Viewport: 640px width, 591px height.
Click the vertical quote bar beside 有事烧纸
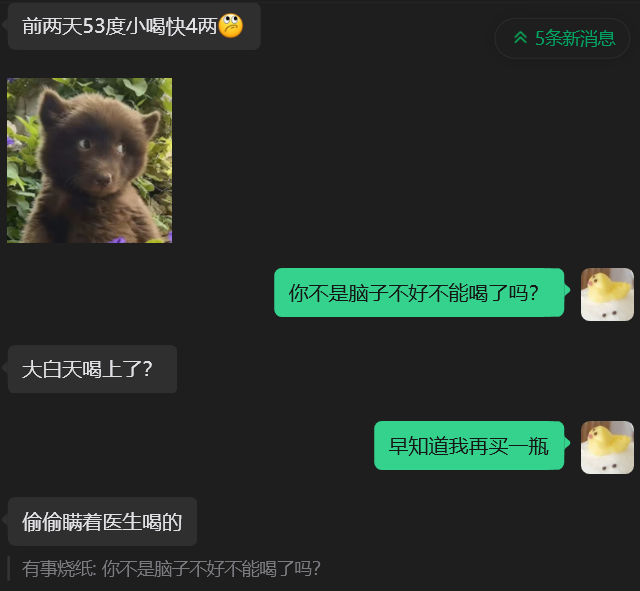pyautogui.click(x=9, y=569)
